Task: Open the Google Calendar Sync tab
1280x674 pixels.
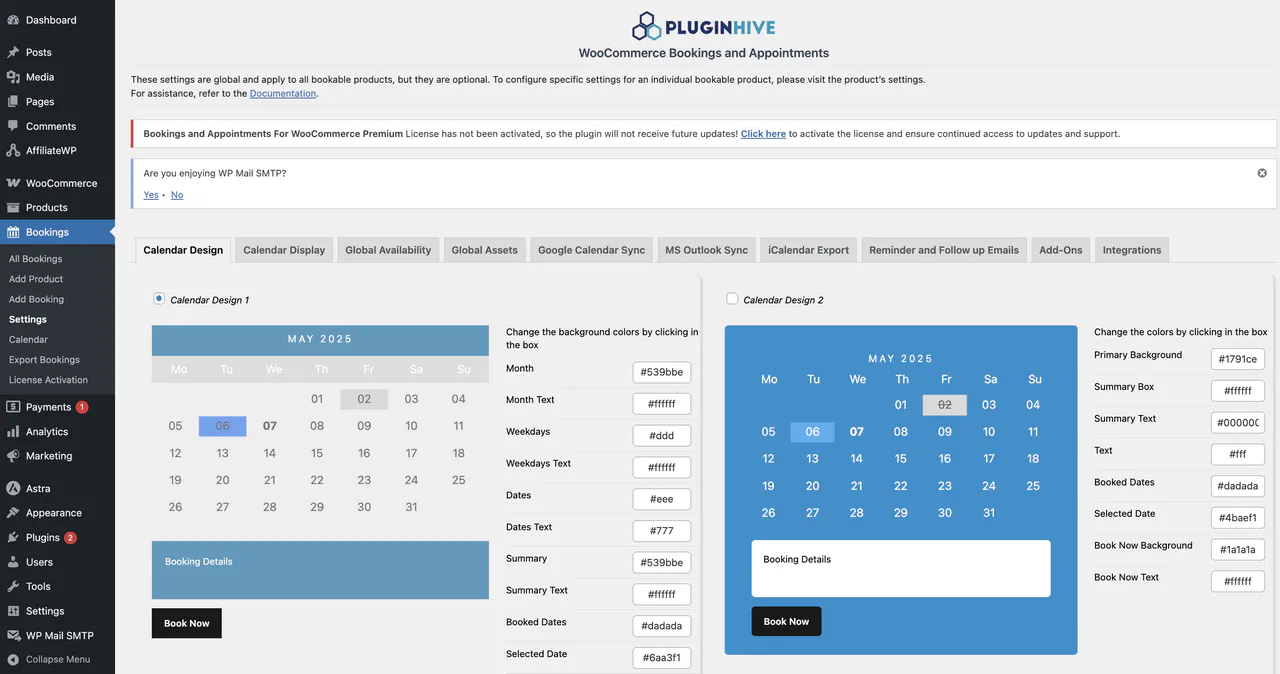Action: pos(591,250)
